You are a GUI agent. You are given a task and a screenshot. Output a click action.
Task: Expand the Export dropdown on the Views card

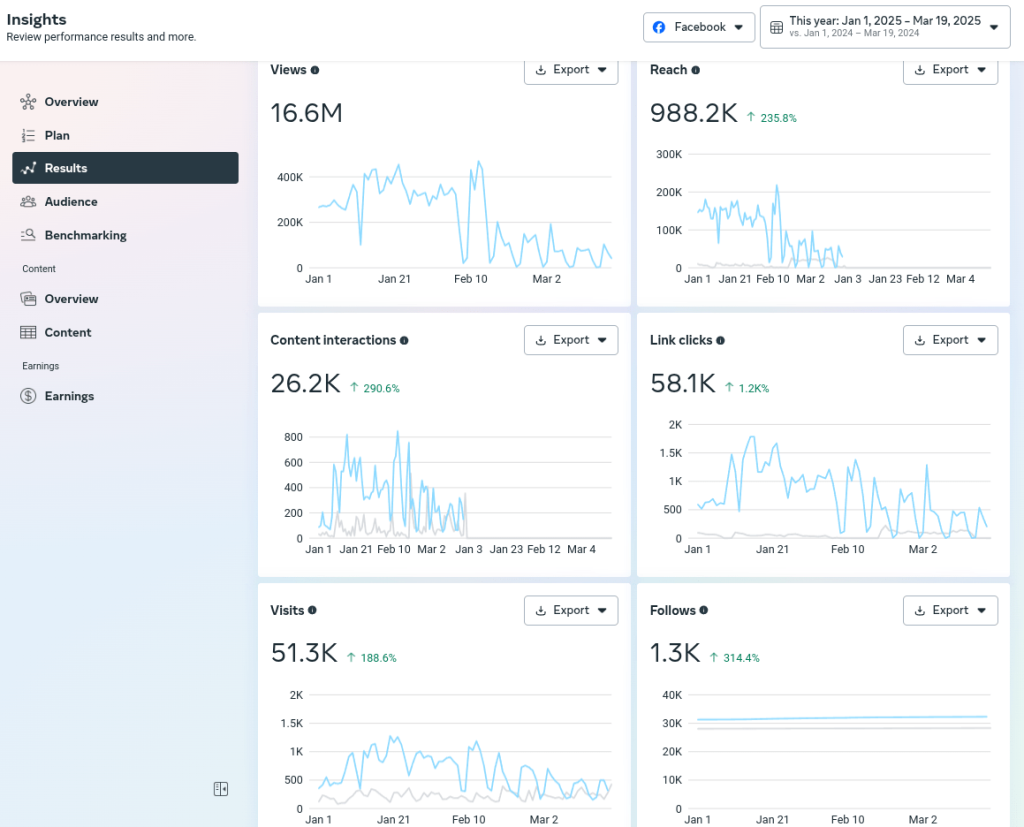[x=571, y=71]
